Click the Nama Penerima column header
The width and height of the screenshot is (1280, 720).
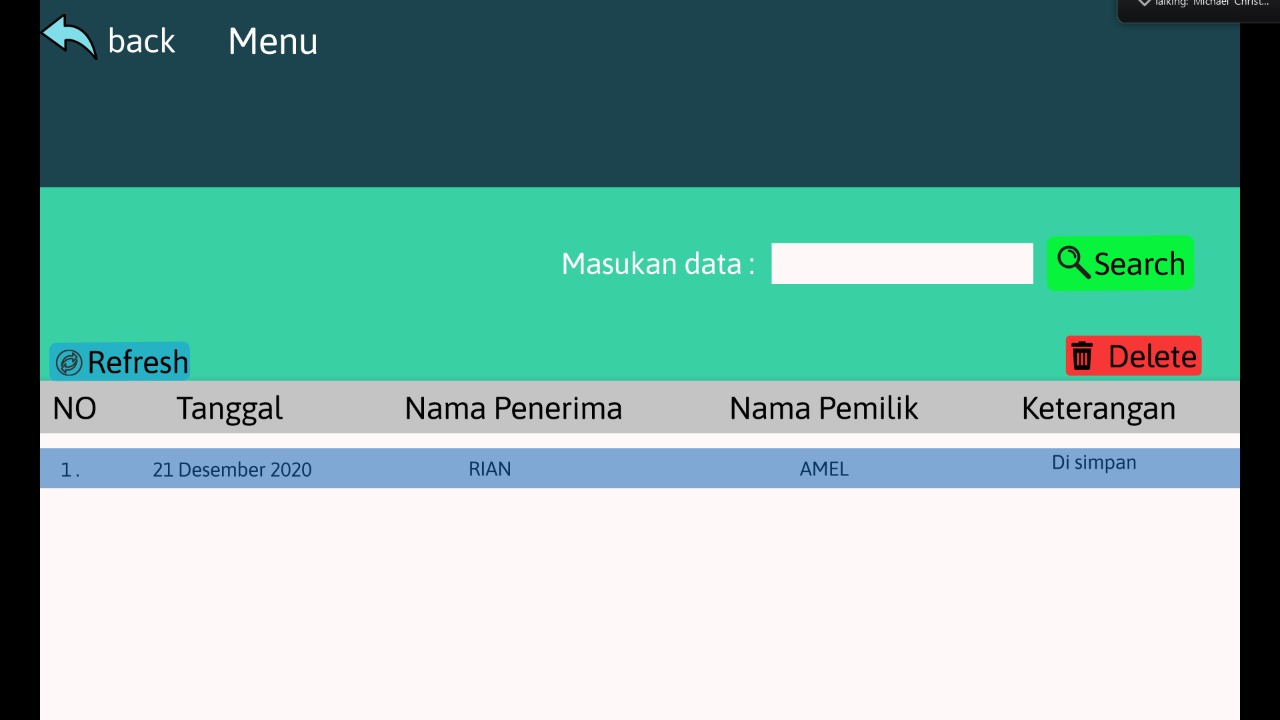pyautogui.click(x=513, y=408)
